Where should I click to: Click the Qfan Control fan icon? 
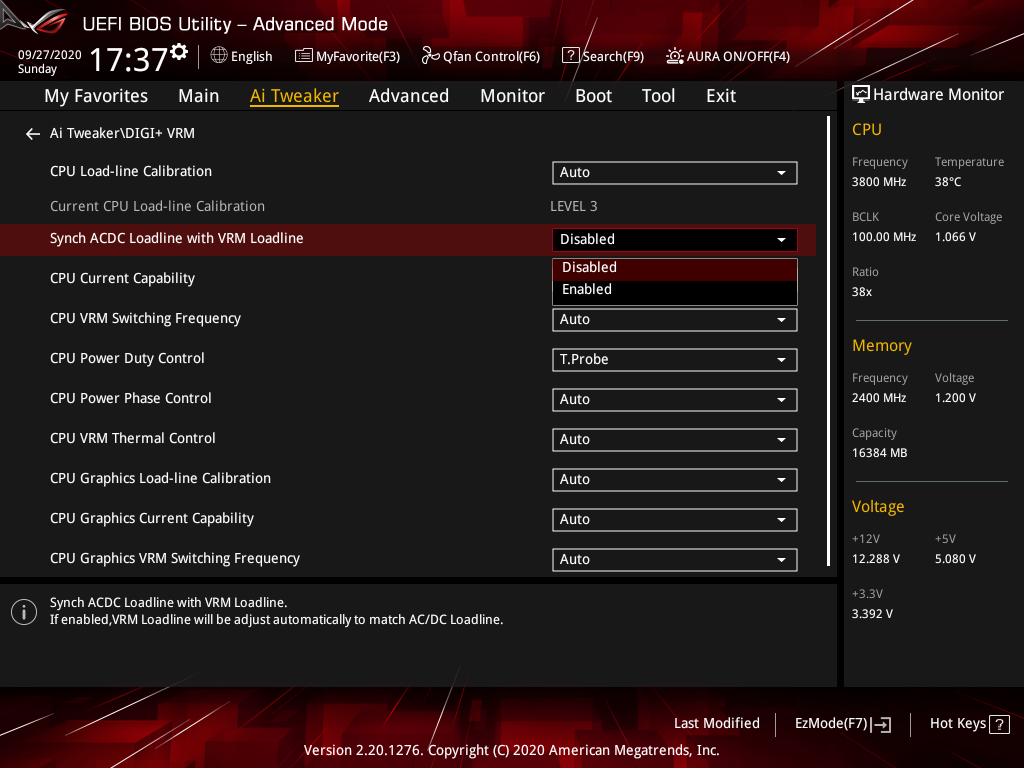pos(430,56)
